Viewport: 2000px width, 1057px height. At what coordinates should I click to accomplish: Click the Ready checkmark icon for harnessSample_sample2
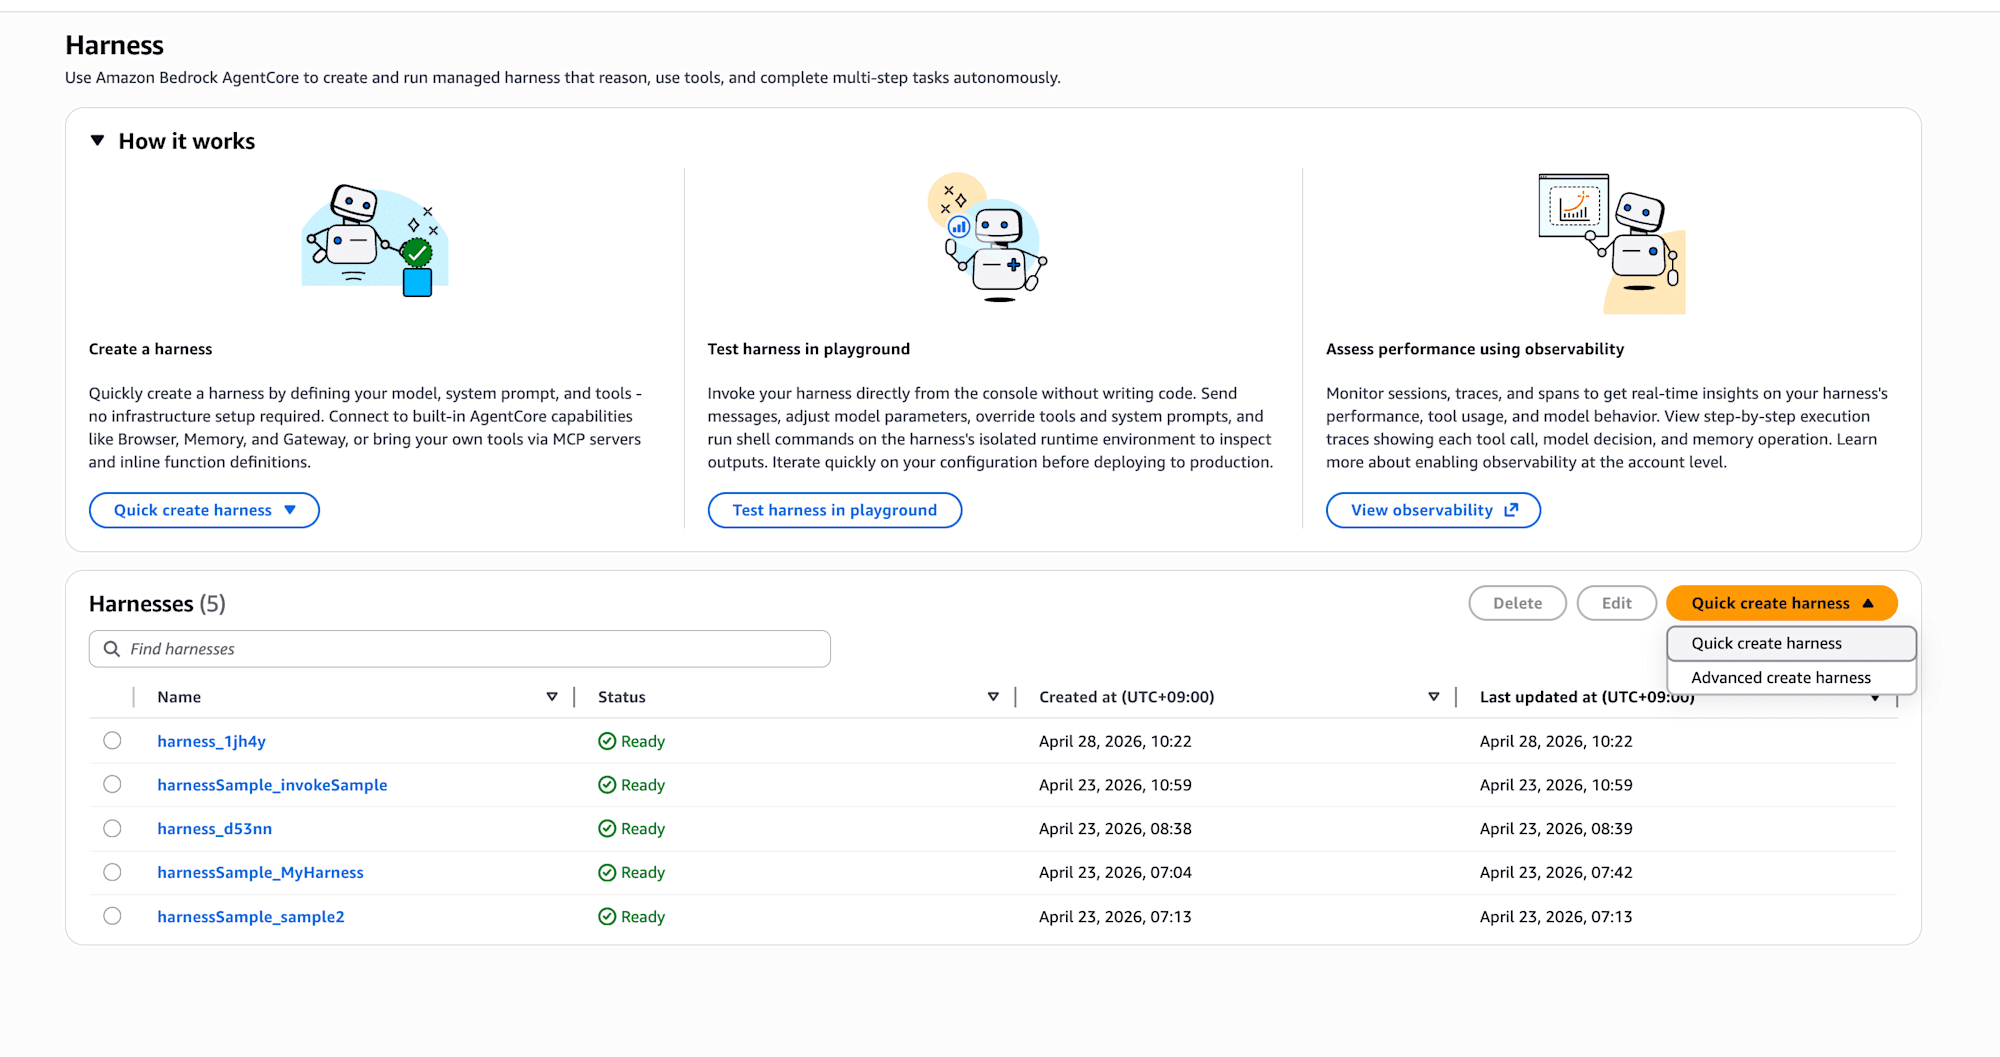coord(607,916)
